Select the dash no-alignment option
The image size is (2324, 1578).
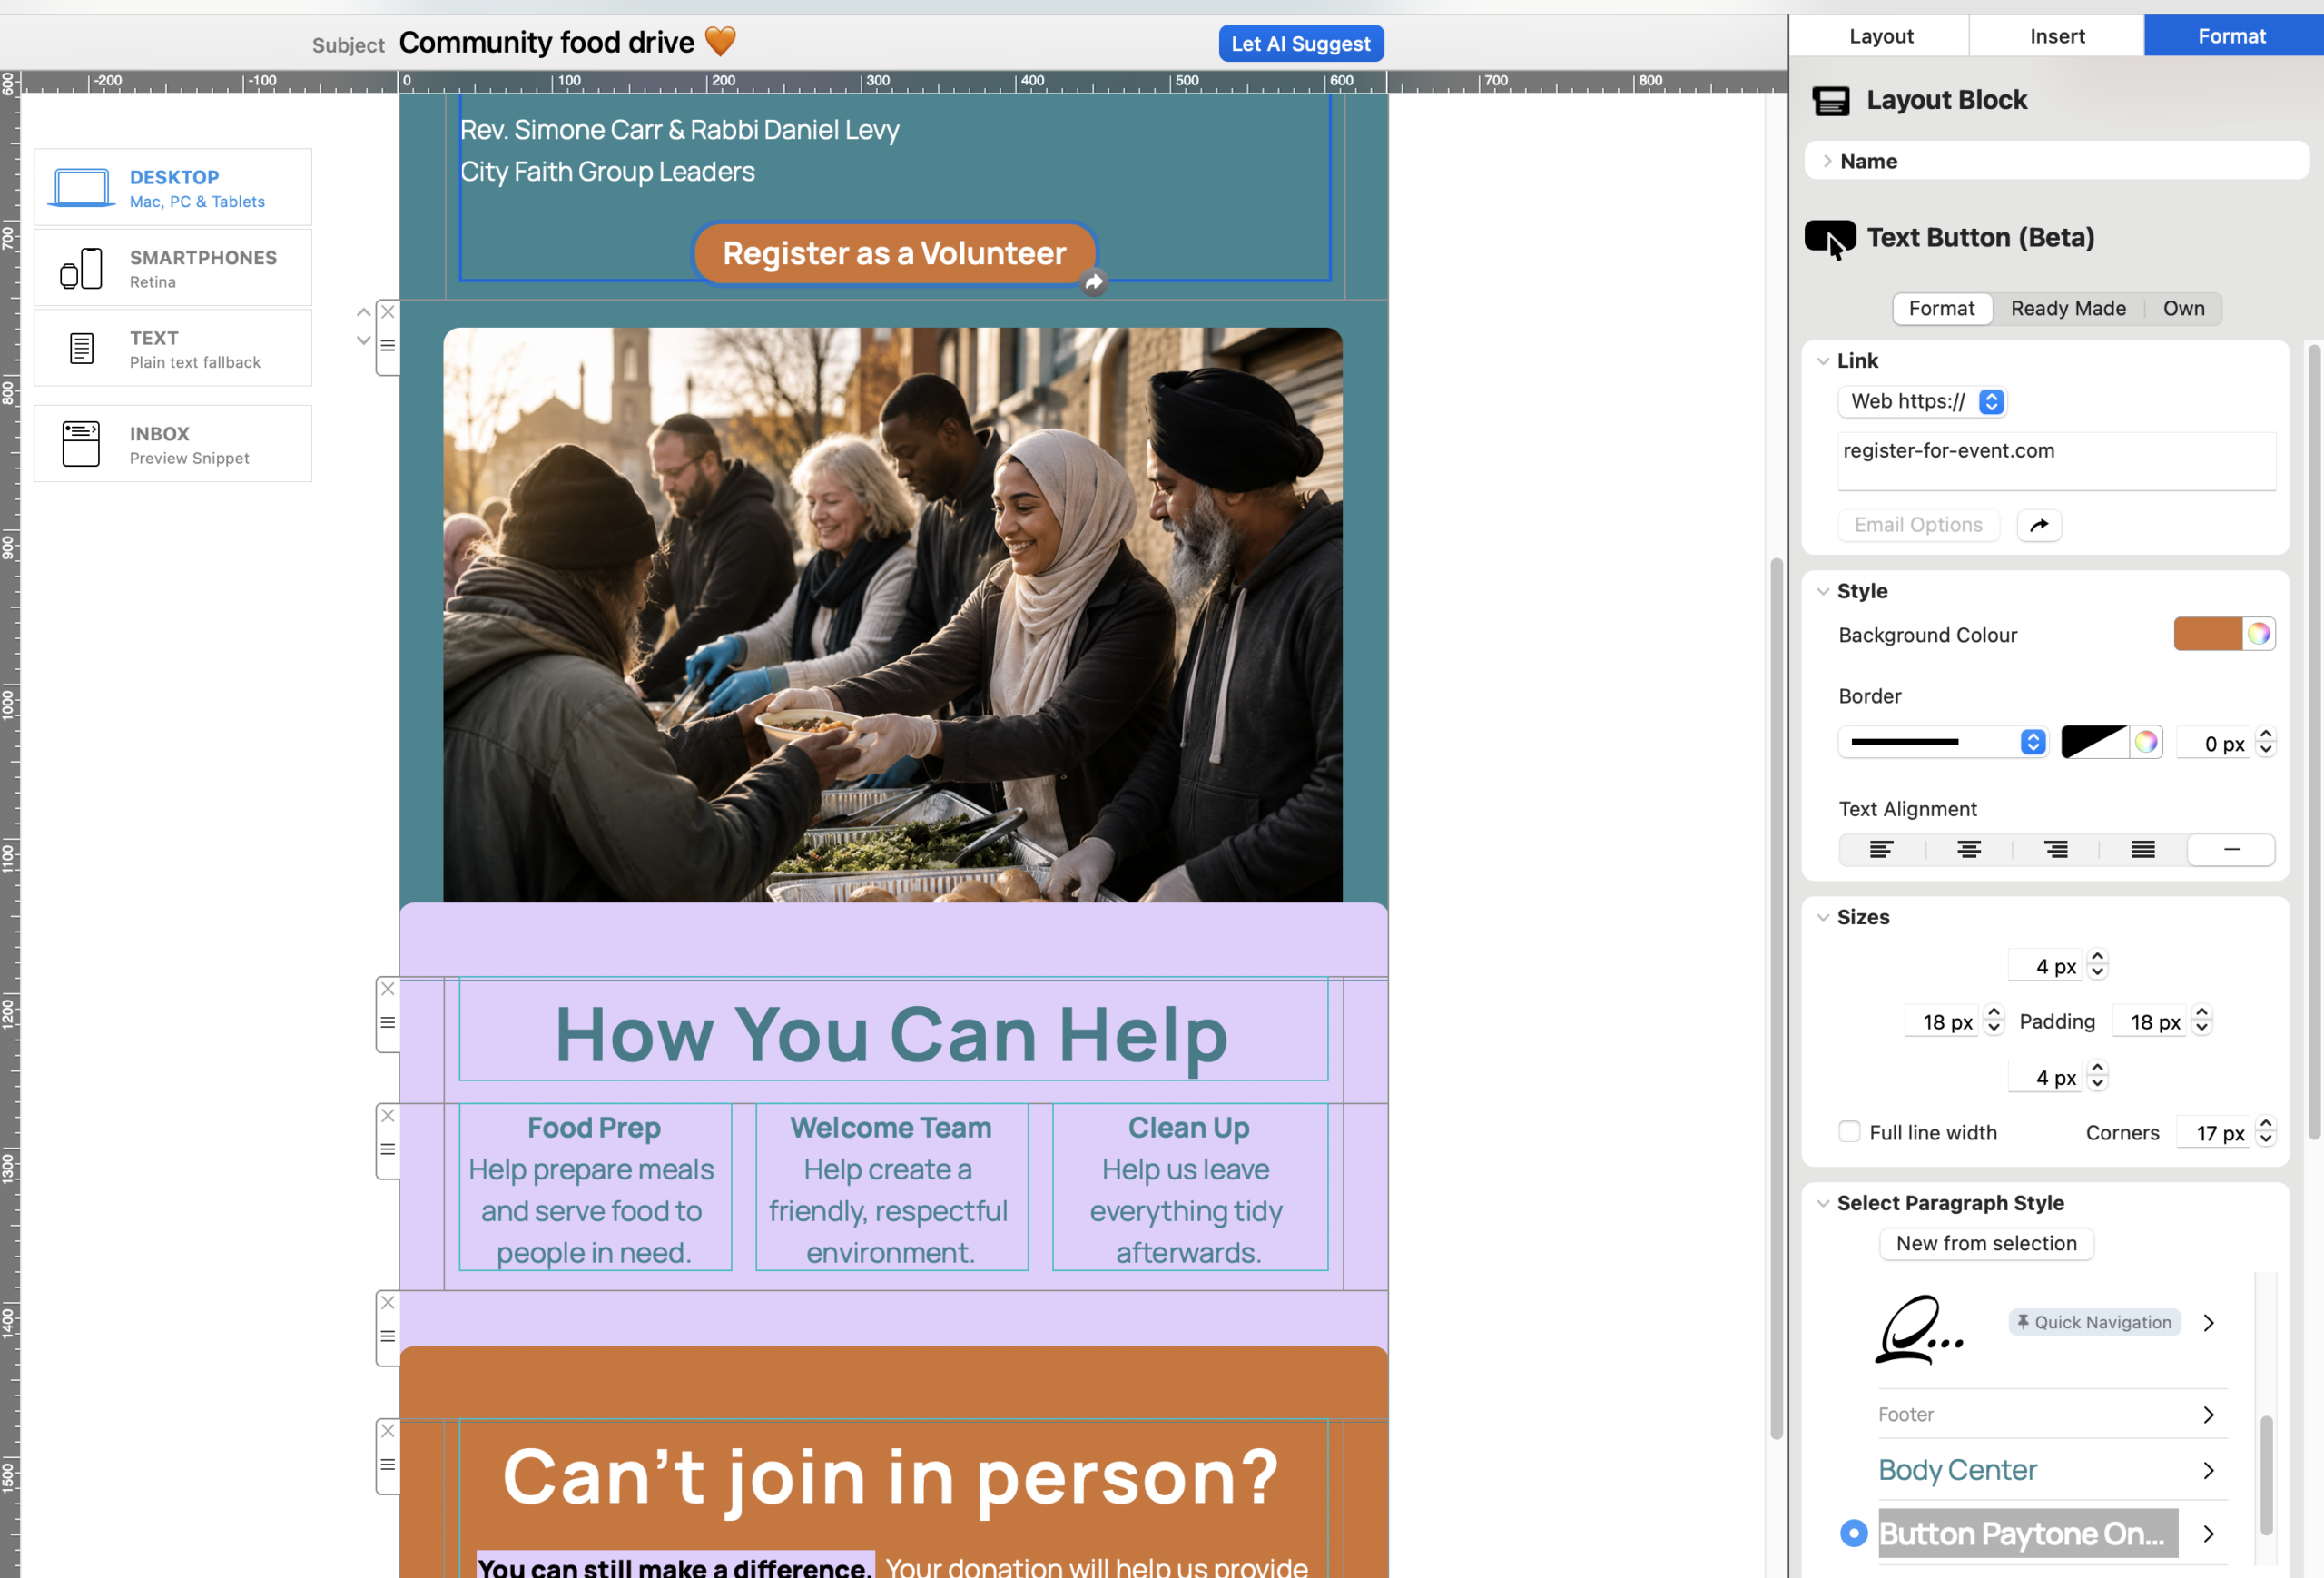point(2231,850)
